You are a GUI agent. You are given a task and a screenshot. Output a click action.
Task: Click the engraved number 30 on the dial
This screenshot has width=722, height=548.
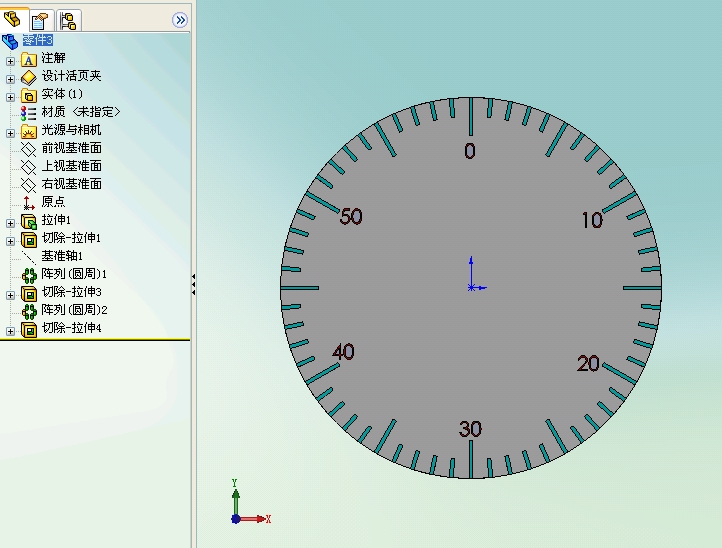click(x=470, y=429)
